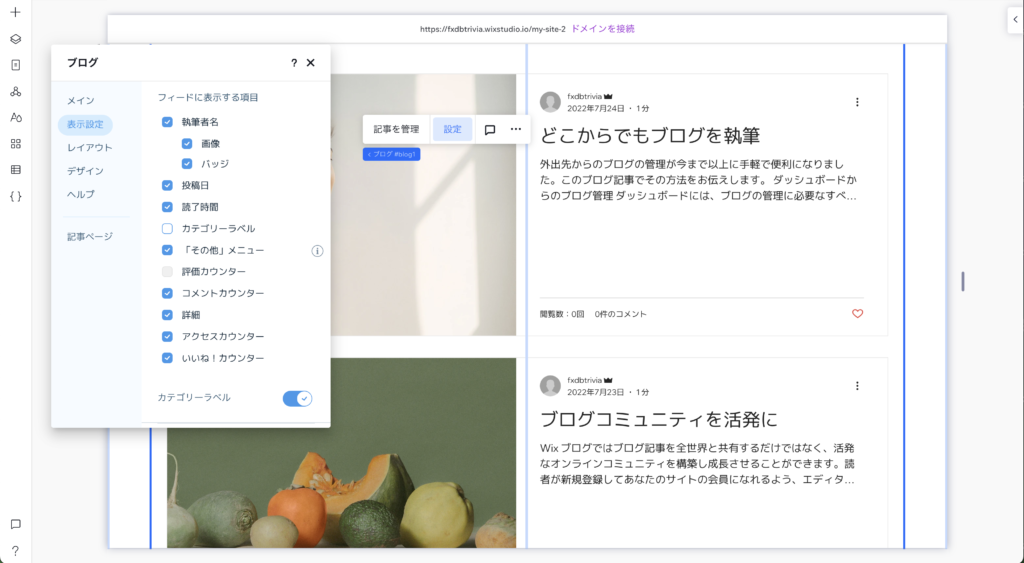The height and width of the screenshot is (563, 1024).
Task: Close the ブログ settings panel
Action: 311,63
